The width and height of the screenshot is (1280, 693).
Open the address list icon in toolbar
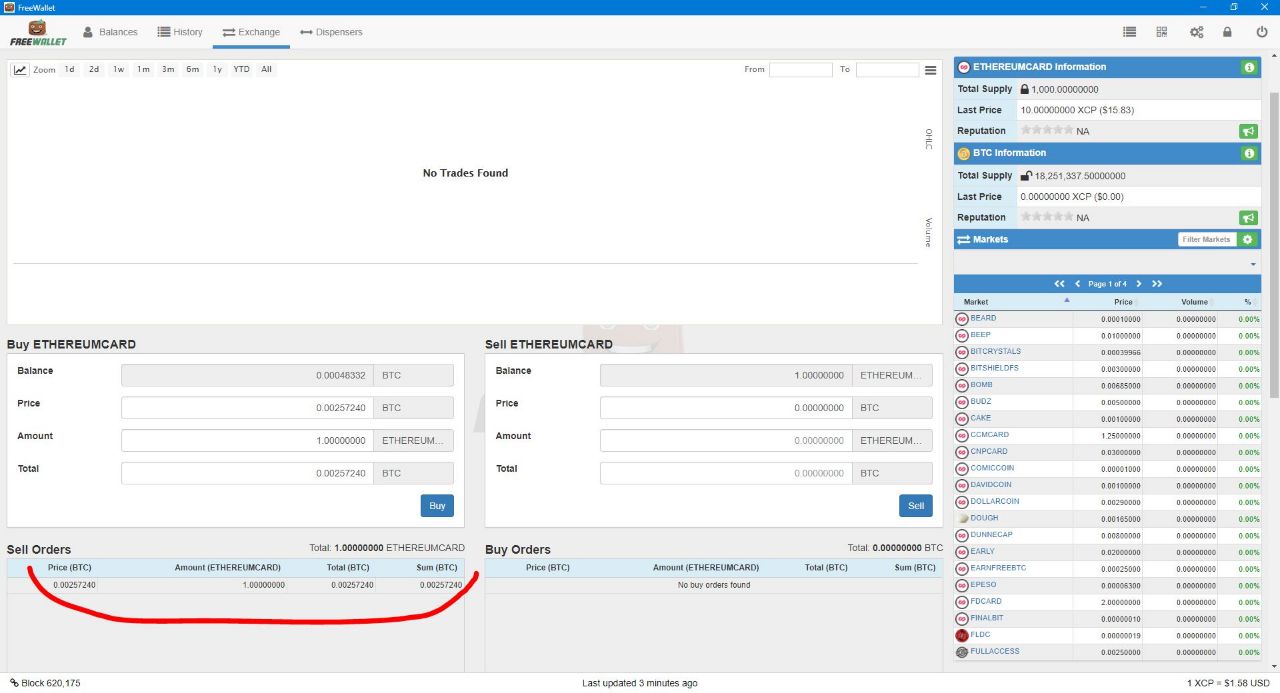(x=1129, y=32)
